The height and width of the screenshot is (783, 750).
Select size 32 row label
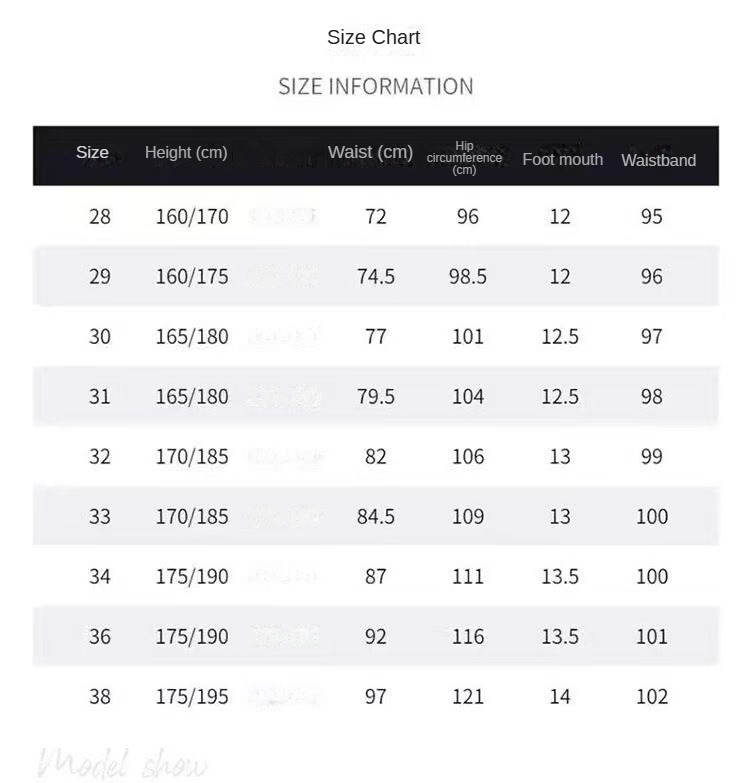point(100,456)
